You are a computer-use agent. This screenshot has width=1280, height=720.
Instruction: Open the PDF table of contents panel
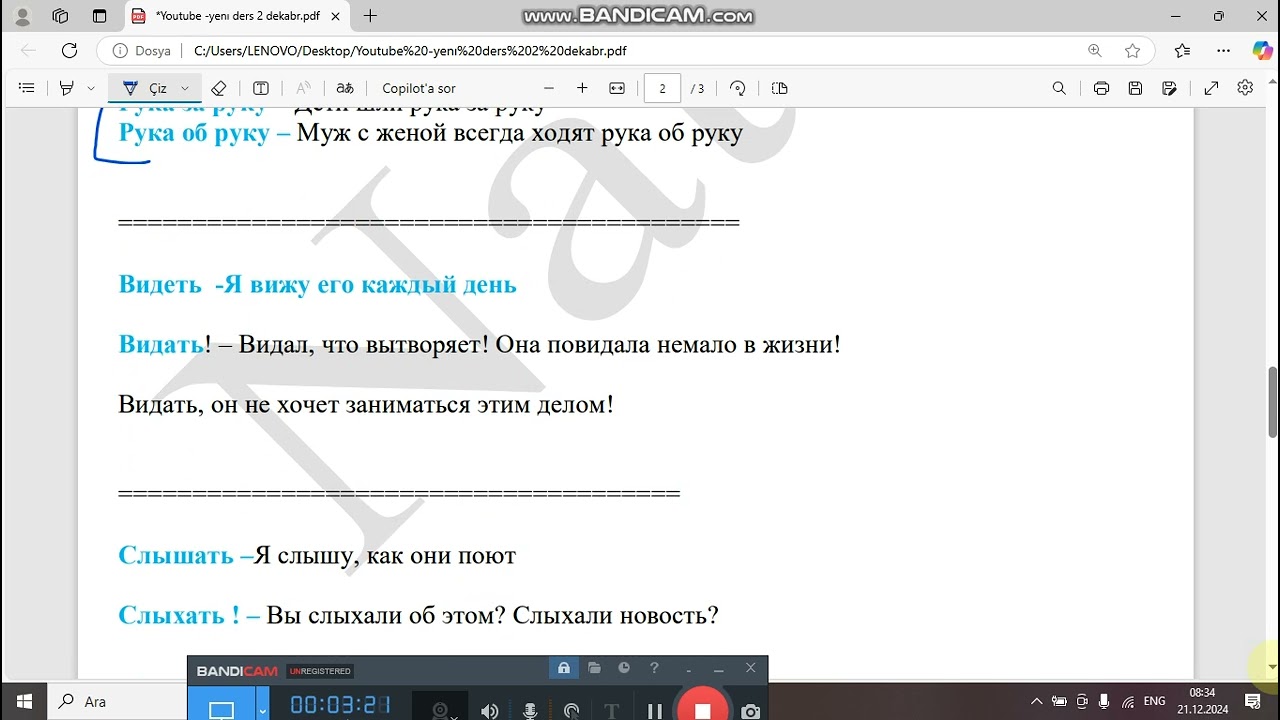tap(27, 88)
